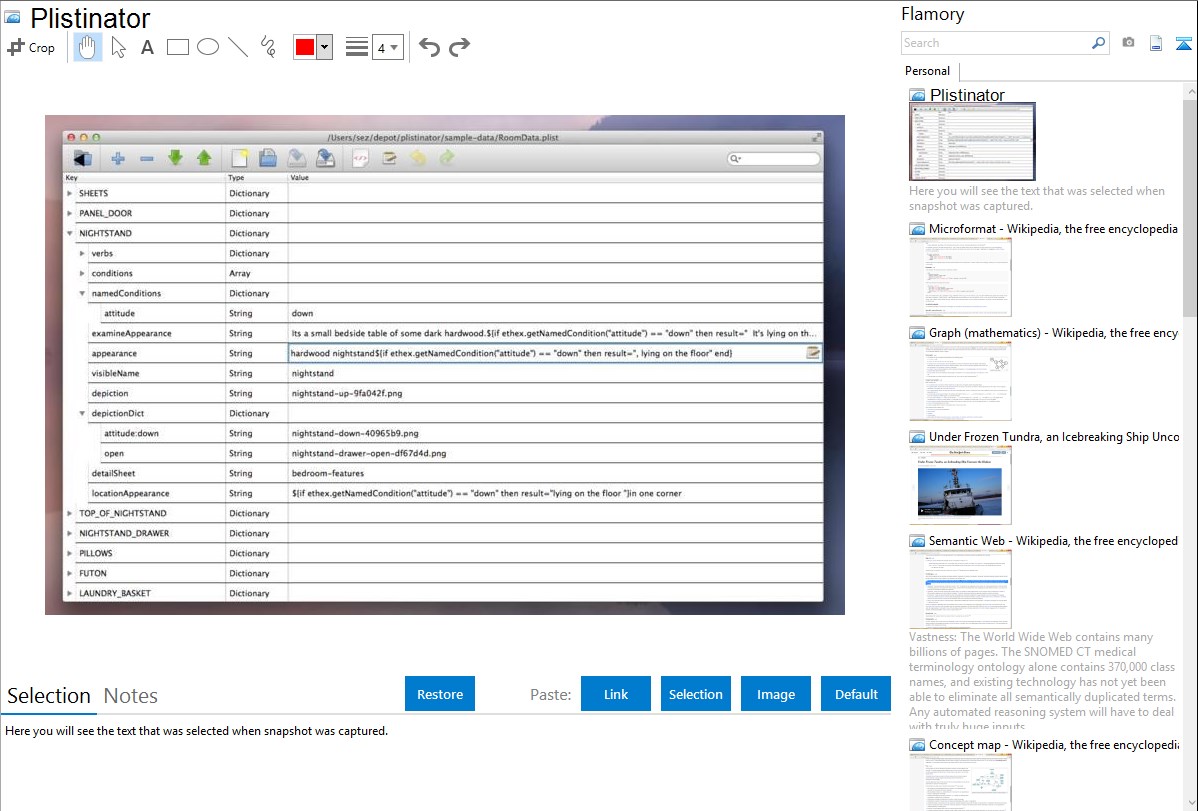1198x811 pixels.
Task: Capture a snapshot with camera icon
Action: coord(1128,43)
